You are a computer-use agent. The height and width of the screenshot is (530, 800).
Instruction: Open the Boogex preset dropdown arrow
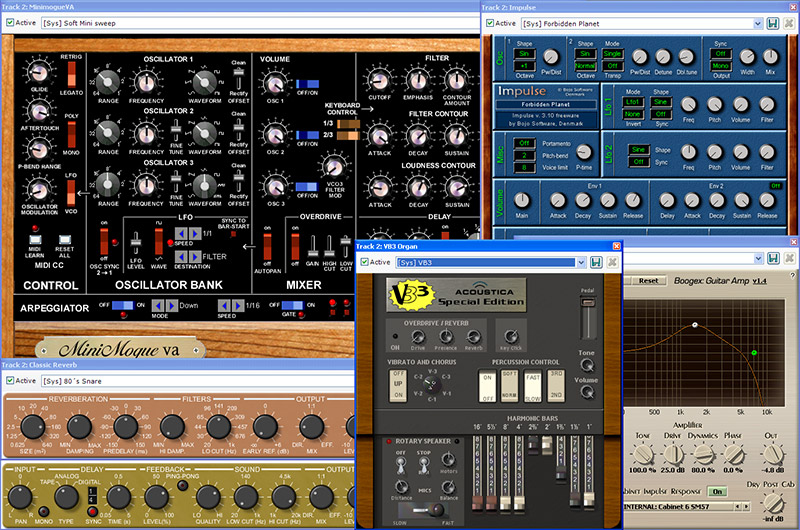[x=758, y=258]
